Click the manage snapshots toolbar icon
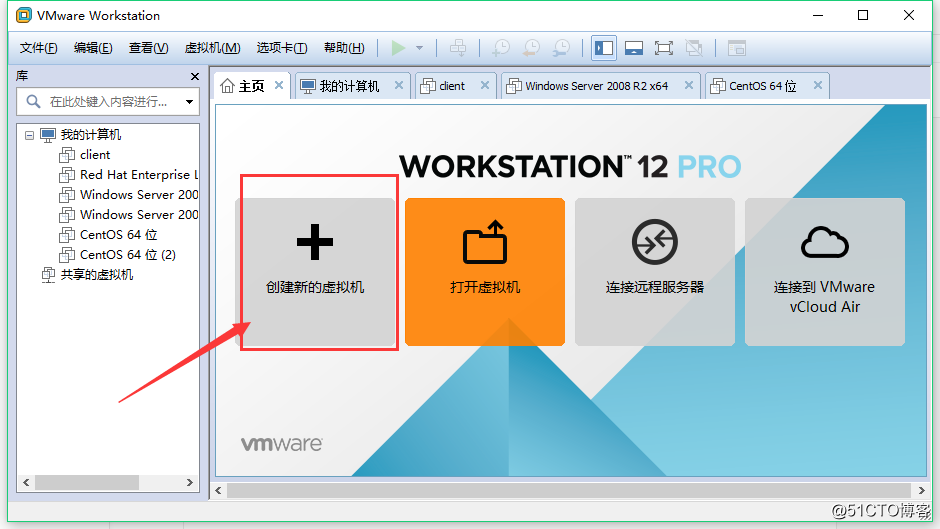The image size is (940, 529). 562,48
